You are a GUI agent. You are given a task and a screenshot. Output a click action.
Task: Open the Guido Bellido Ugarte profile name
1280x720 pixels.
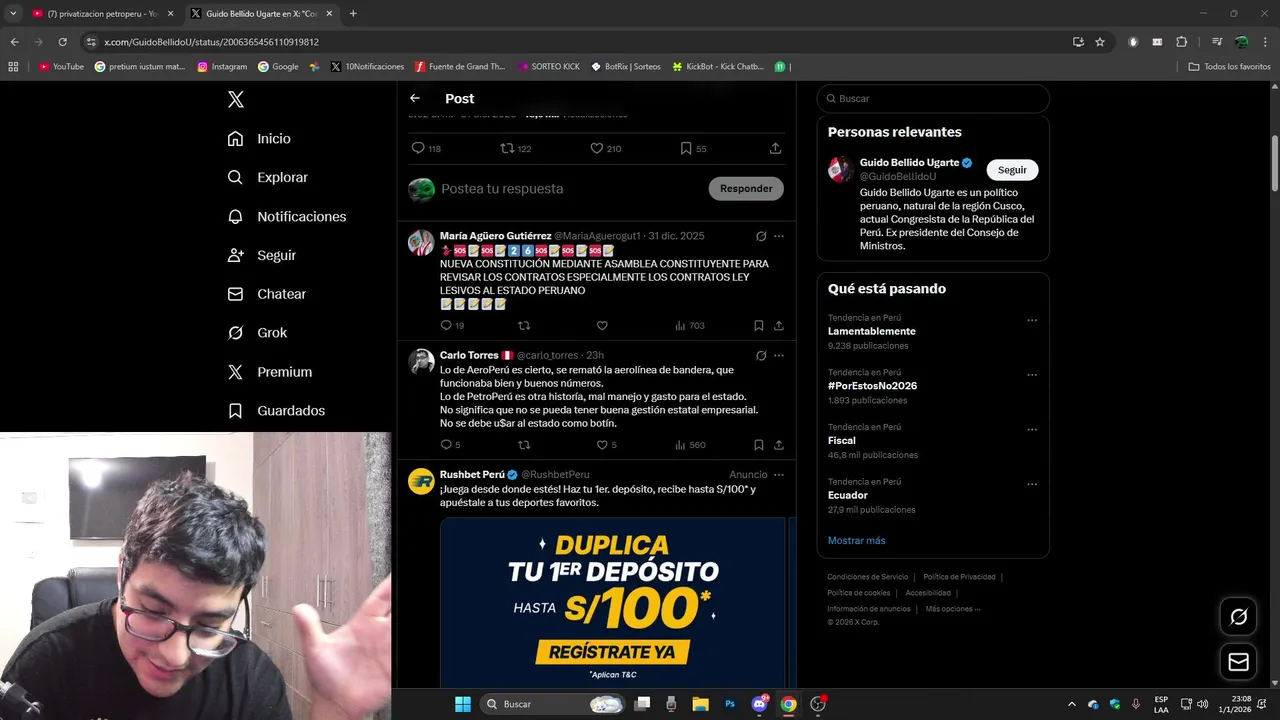[909, 162]
